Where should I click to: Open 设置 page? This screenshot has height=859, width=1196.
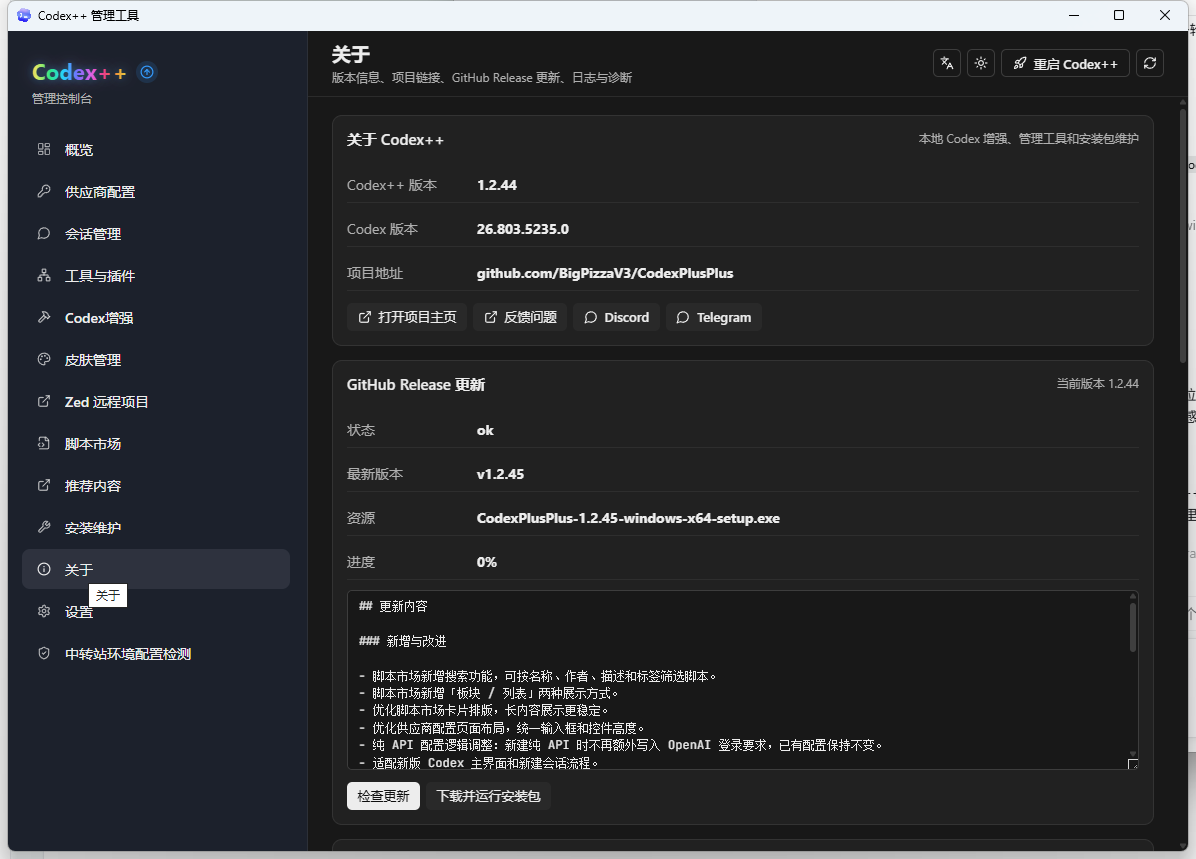coord(156,611)
